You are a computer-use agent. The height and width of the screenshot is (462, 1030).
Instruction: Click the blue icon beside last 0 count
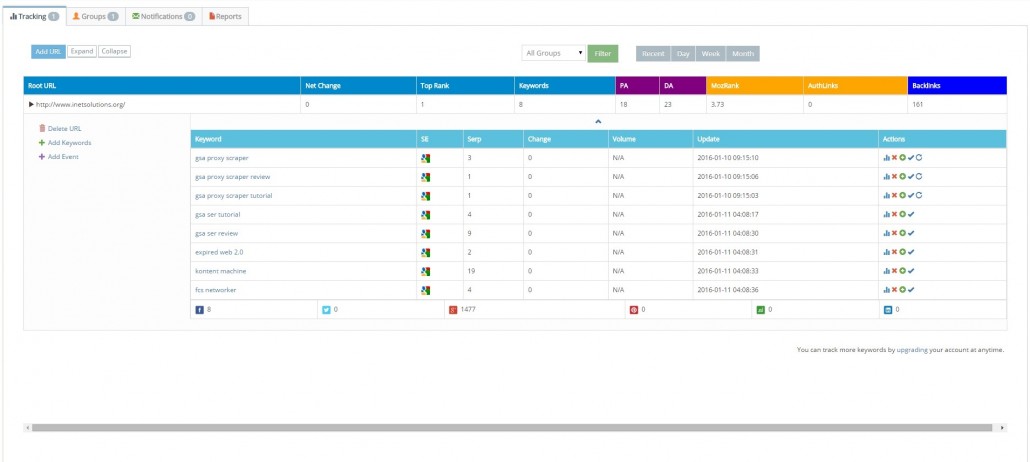tap(888, 310)
